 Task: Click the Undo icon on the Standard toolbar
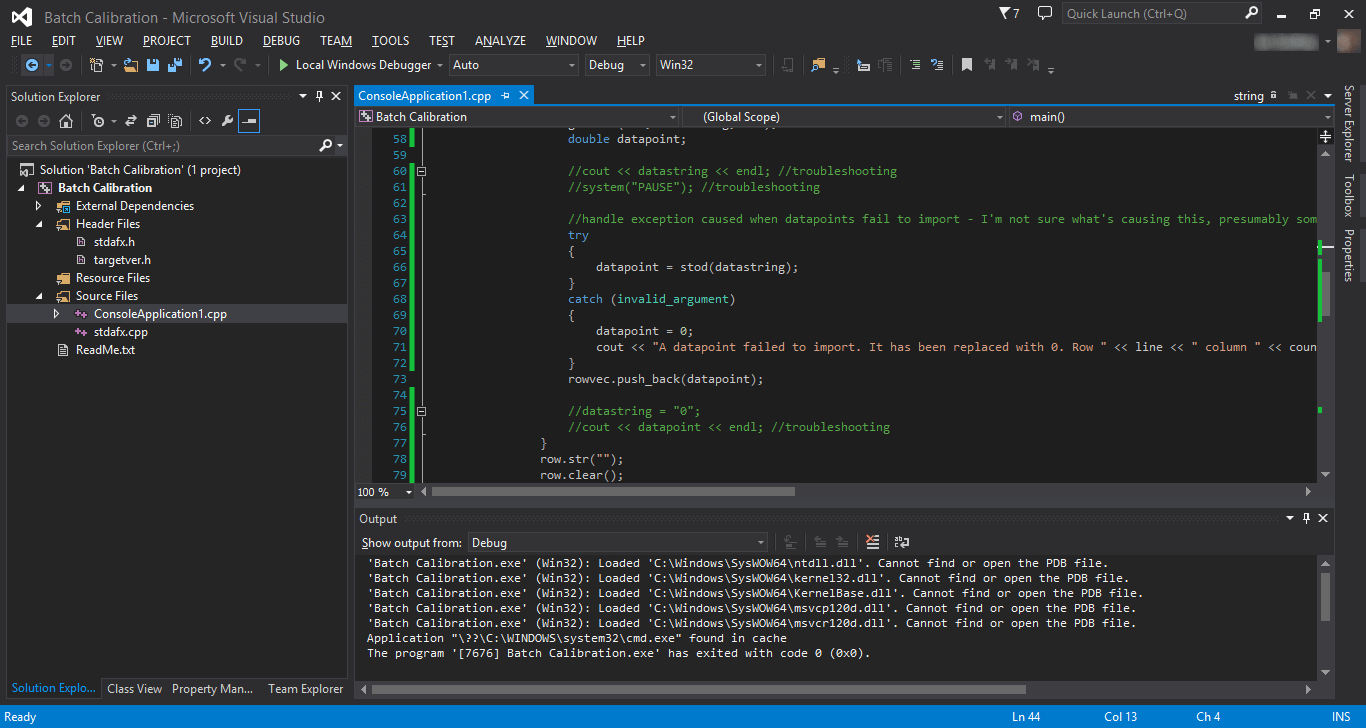[205, 64]
